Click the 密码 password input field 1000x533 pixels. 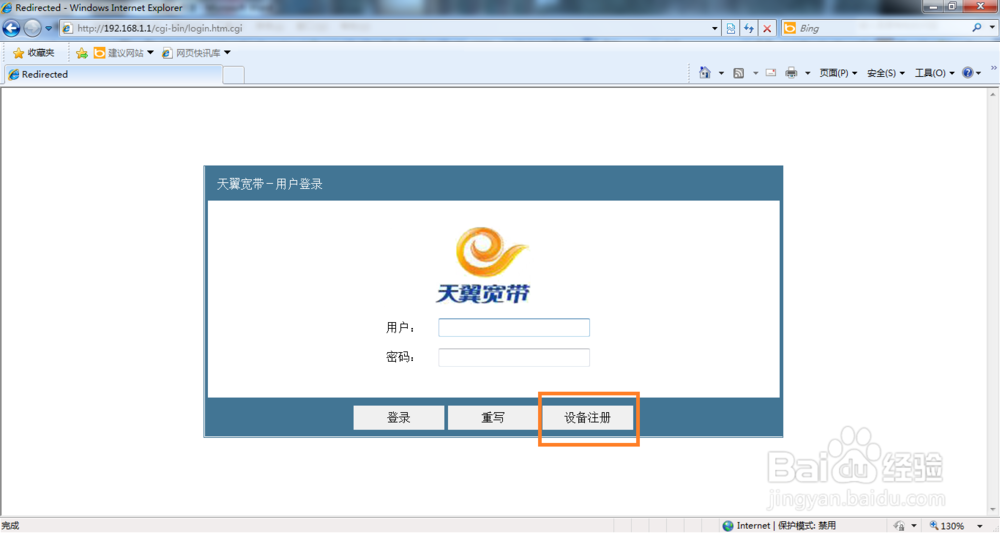(x=514, y=357)
